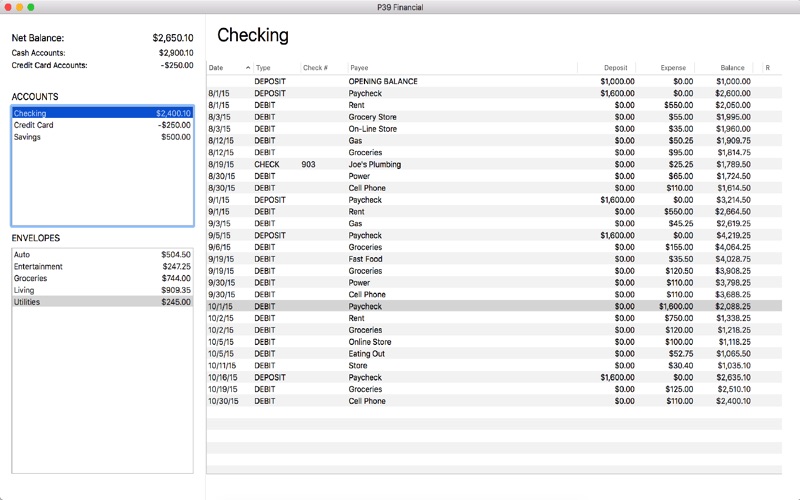Image resolution: width=800 pixels, height=500 pixels.
Task: Sort transactions by Deposit column
Action: (x=608, y=68)
